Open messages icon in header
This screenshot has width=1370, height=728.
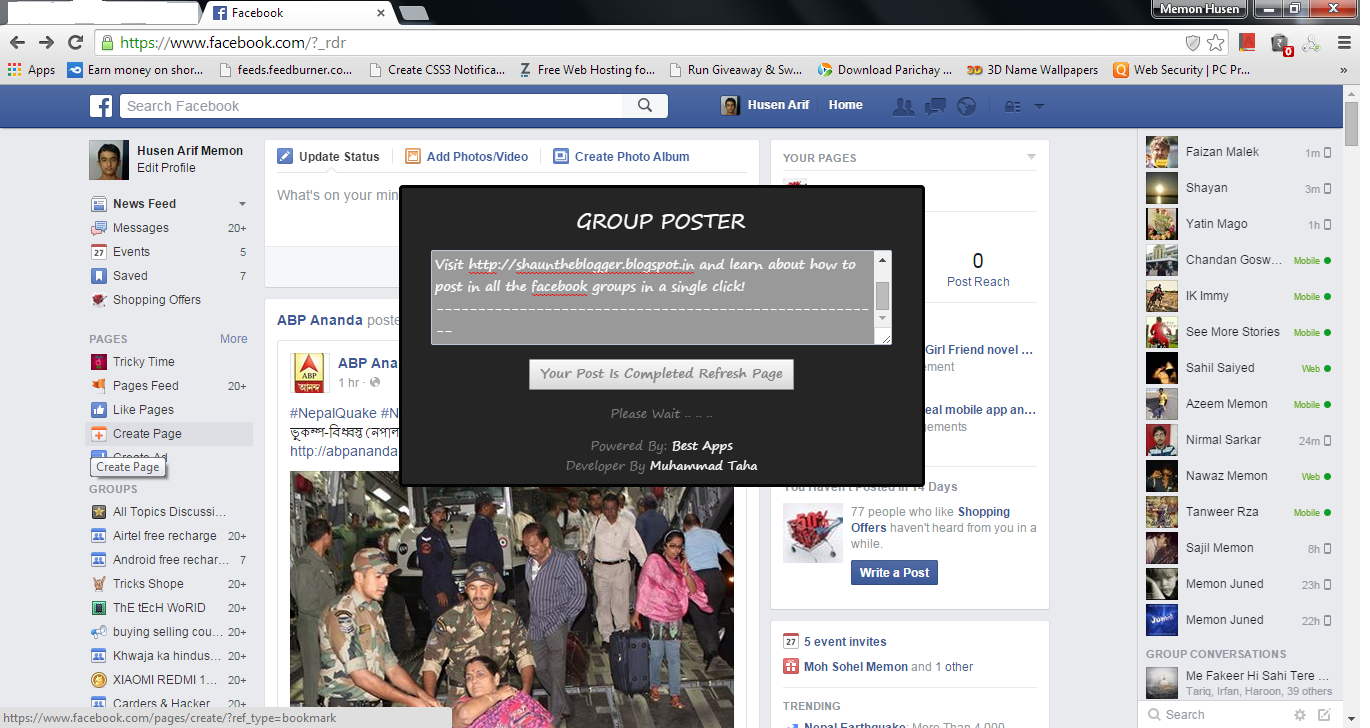[x=935, y=106]
